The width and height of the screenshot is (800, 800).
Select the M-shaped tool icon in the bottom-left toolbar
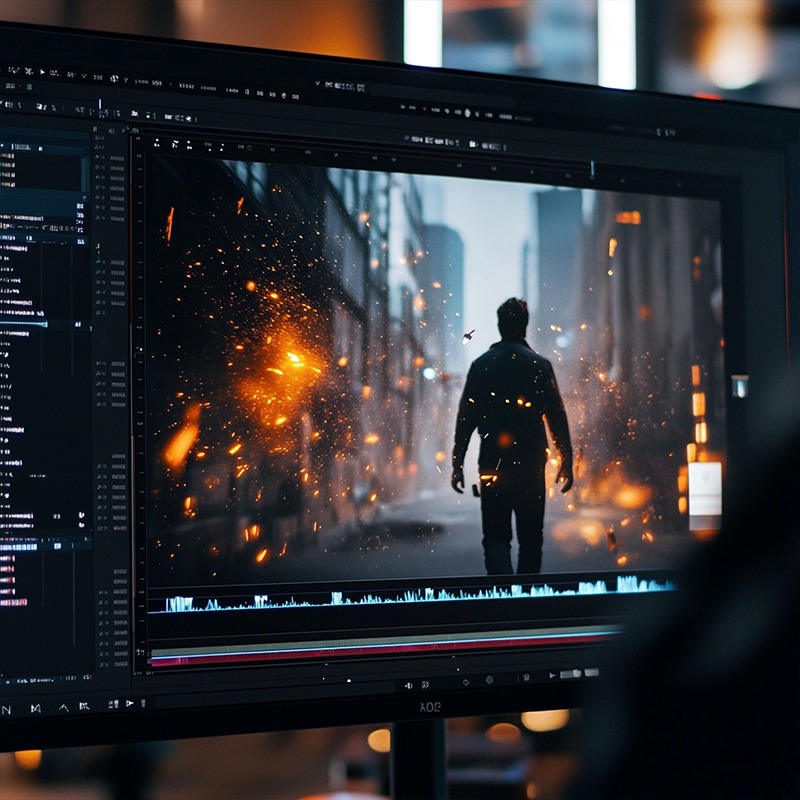pyautogui.click(x=35, y=708)
